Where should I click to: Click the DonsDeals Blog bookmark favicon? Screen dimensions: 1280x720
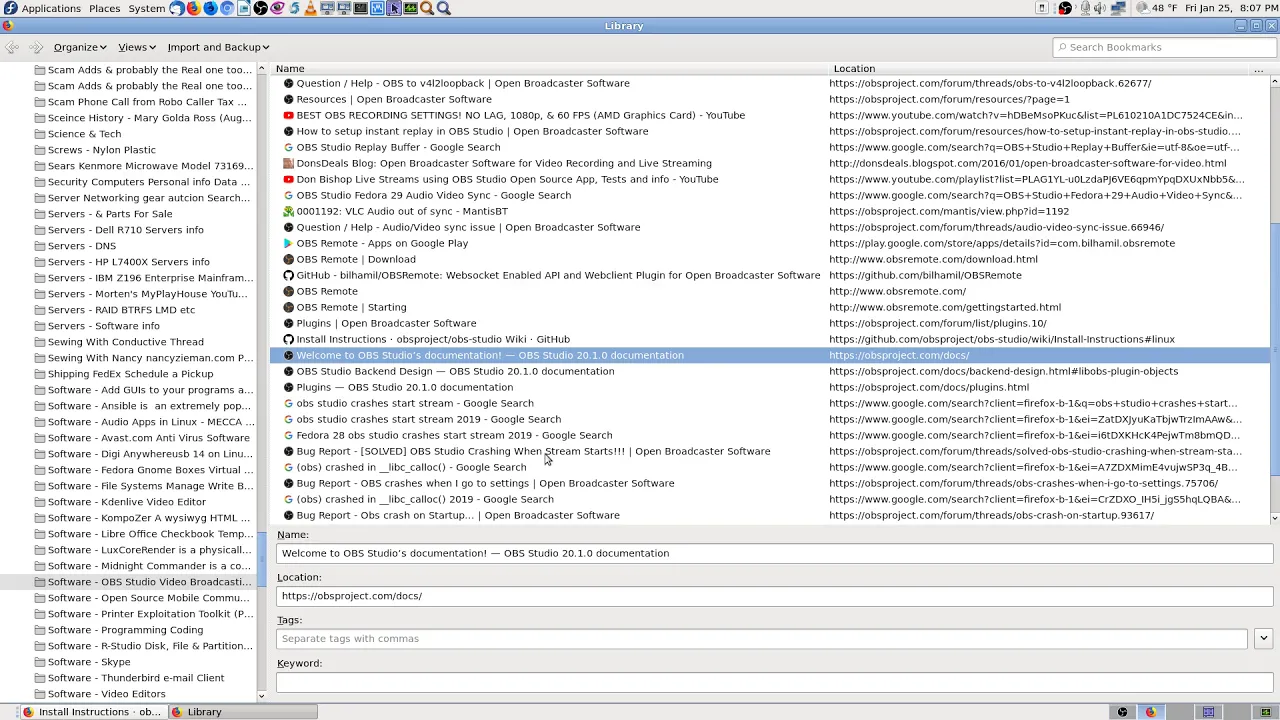pyautogui.click(x=288, y=163)
